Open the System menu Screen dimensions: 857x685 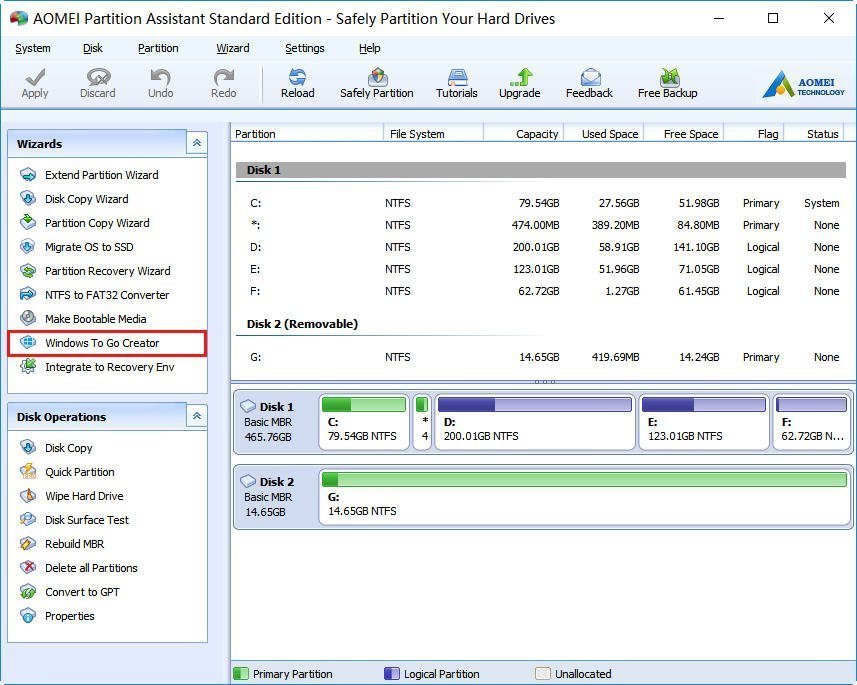[33, 48]
